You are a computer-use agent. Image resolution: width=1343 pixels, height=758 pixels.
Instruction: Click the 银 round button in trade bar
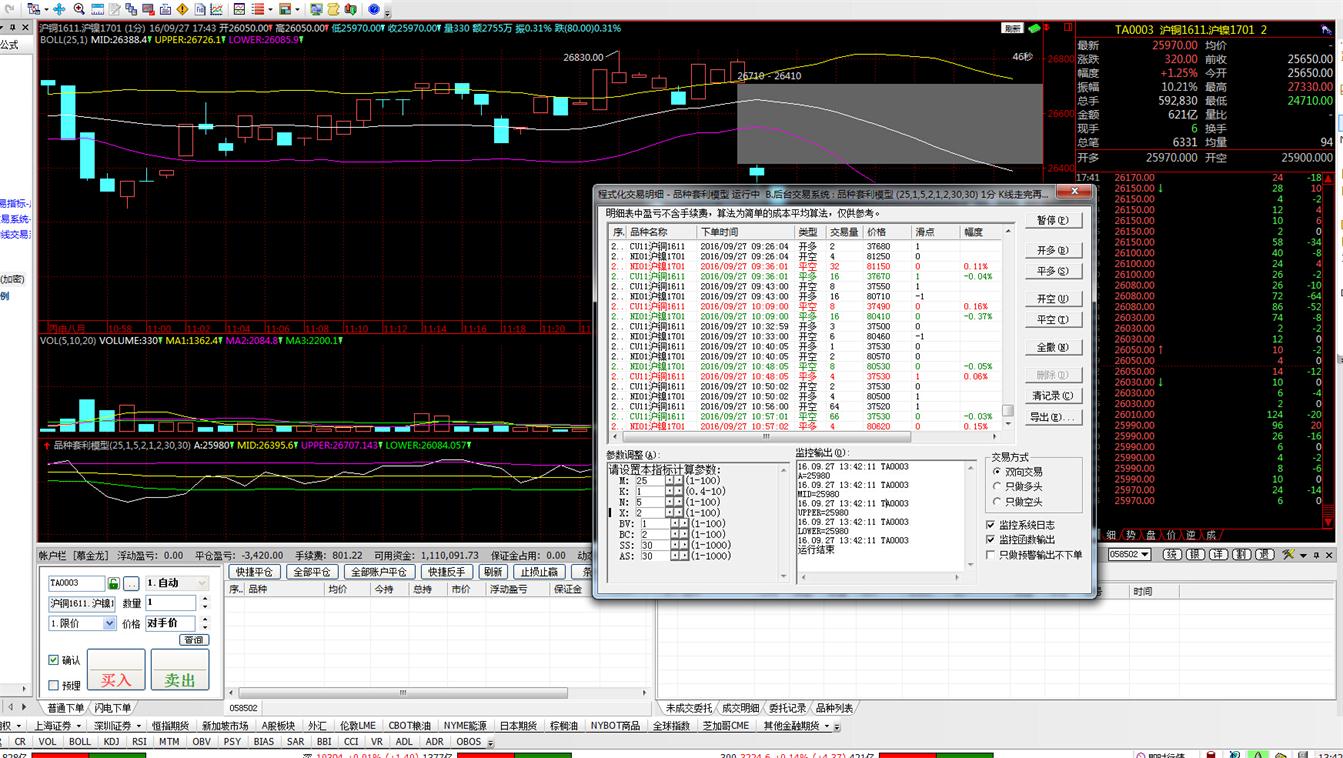click(x=1195, y=554)
